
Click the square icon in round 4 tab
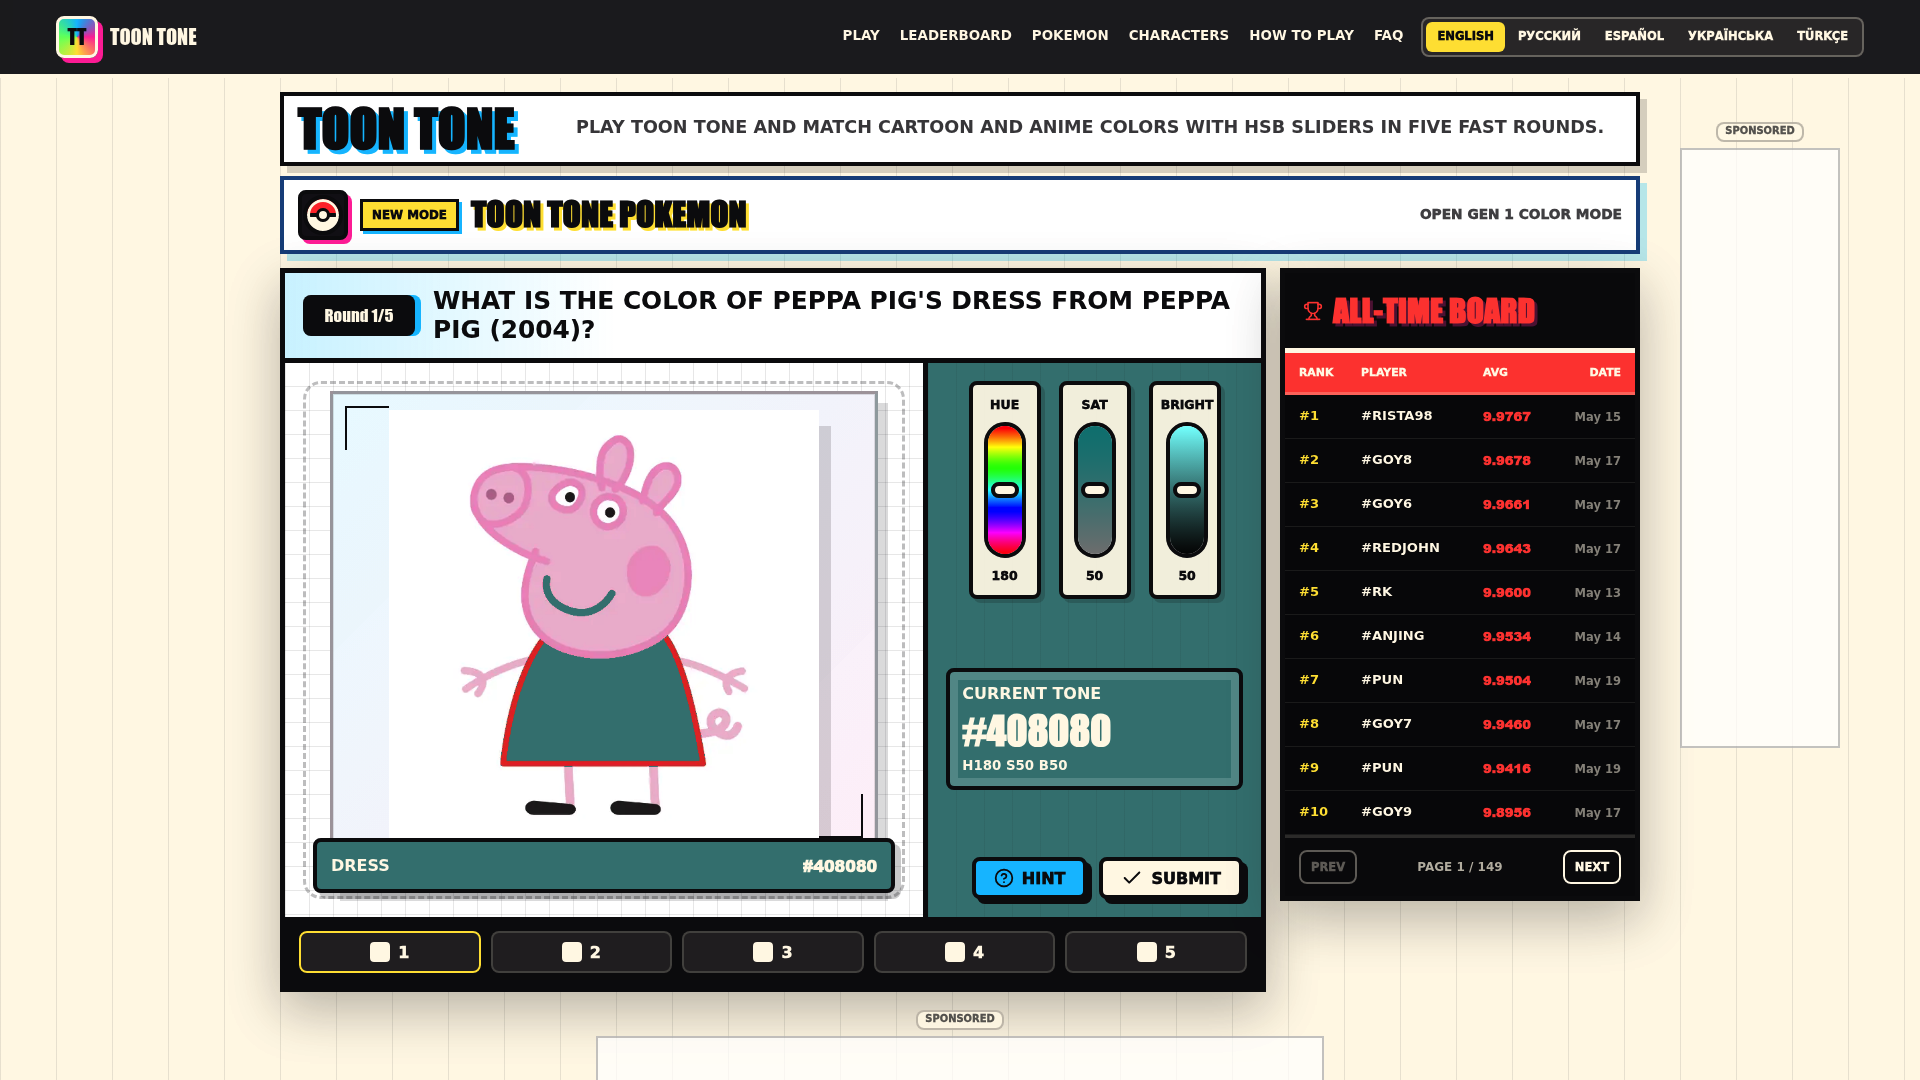pos(955,952)
